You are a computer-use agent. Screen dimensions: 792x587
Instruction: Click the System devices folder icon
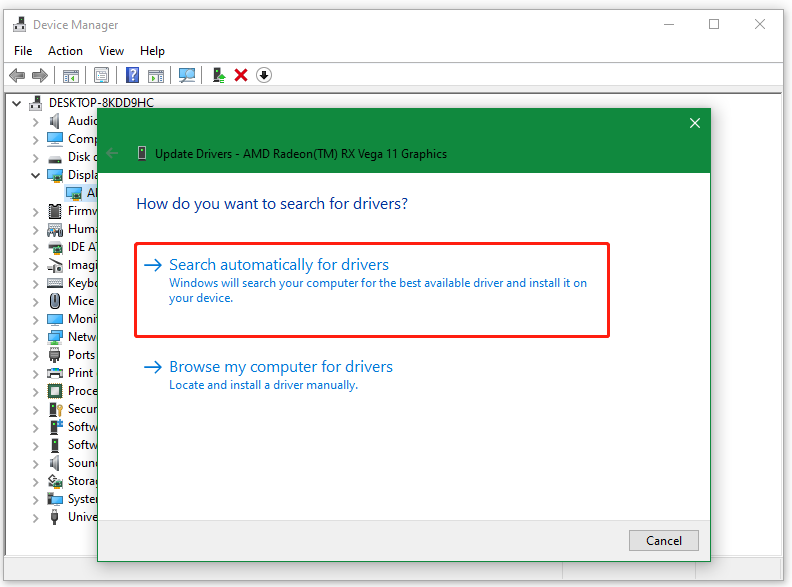55,499
